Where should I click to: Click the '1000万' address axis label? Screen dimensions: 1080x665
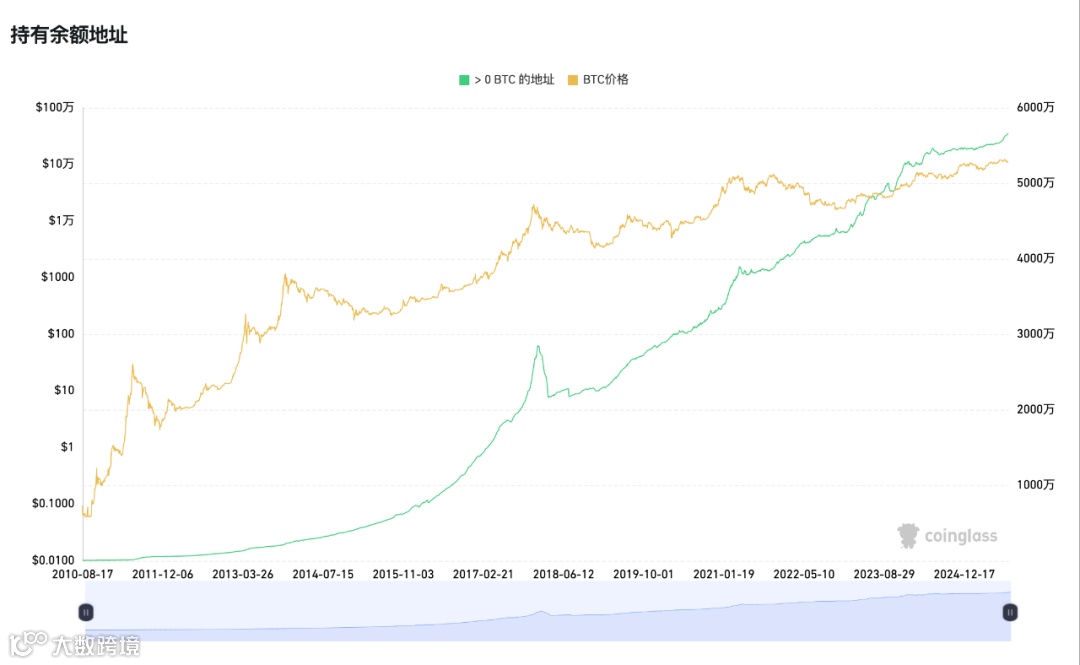pyautogui.click(x=1035, y=484)
